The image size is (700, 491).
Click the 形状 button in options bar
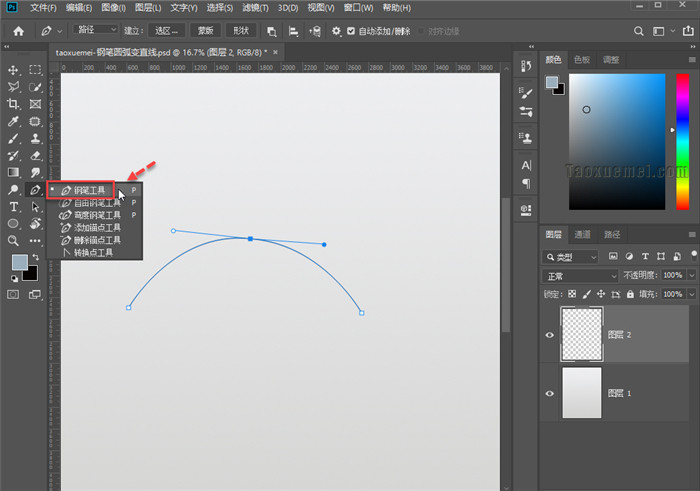click(239, 30)
